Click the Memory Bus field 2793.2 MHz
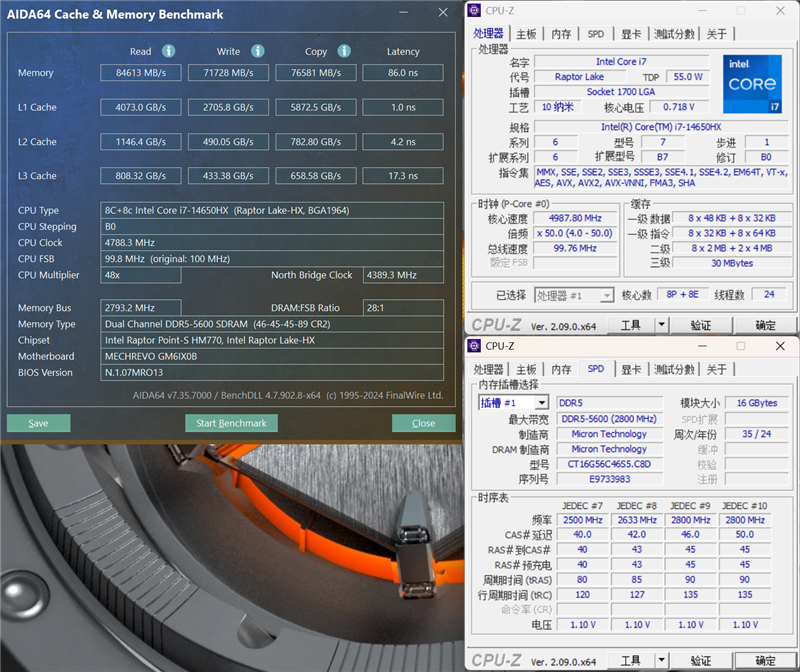Screen dimensions: 800x672 (x=141, y=308)
